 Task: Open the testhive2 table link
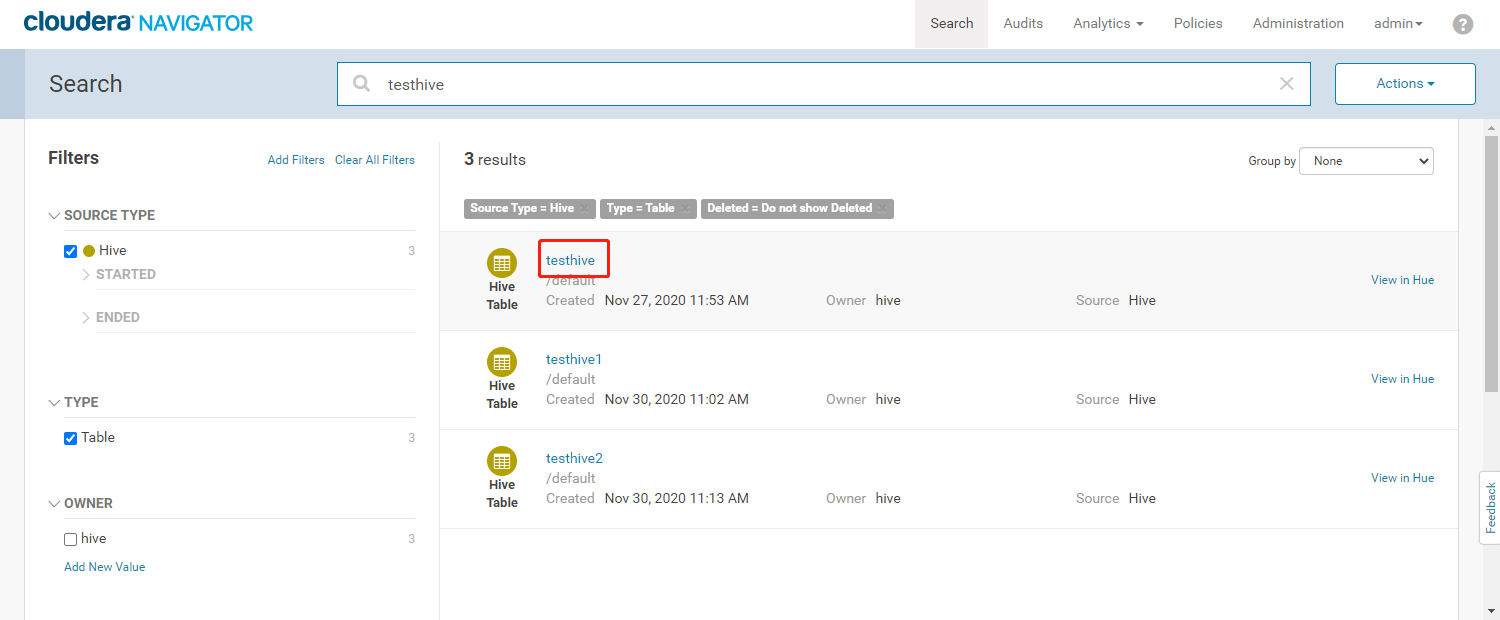574,458
